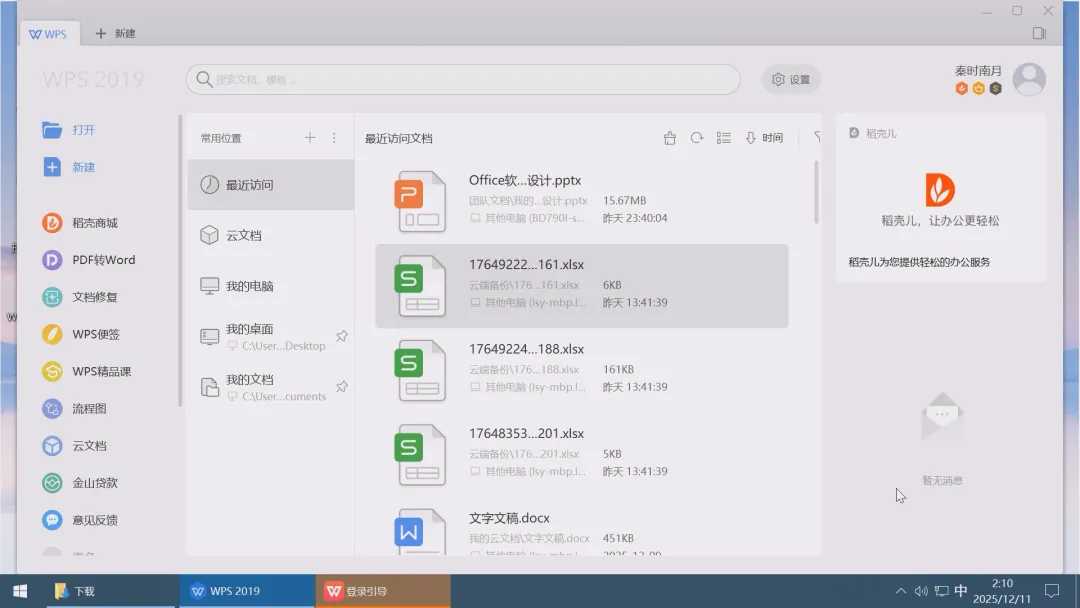Click the 新建 plus icon in sidebar
Screen dimensions: 1080x608
click(x=52, y=167)
